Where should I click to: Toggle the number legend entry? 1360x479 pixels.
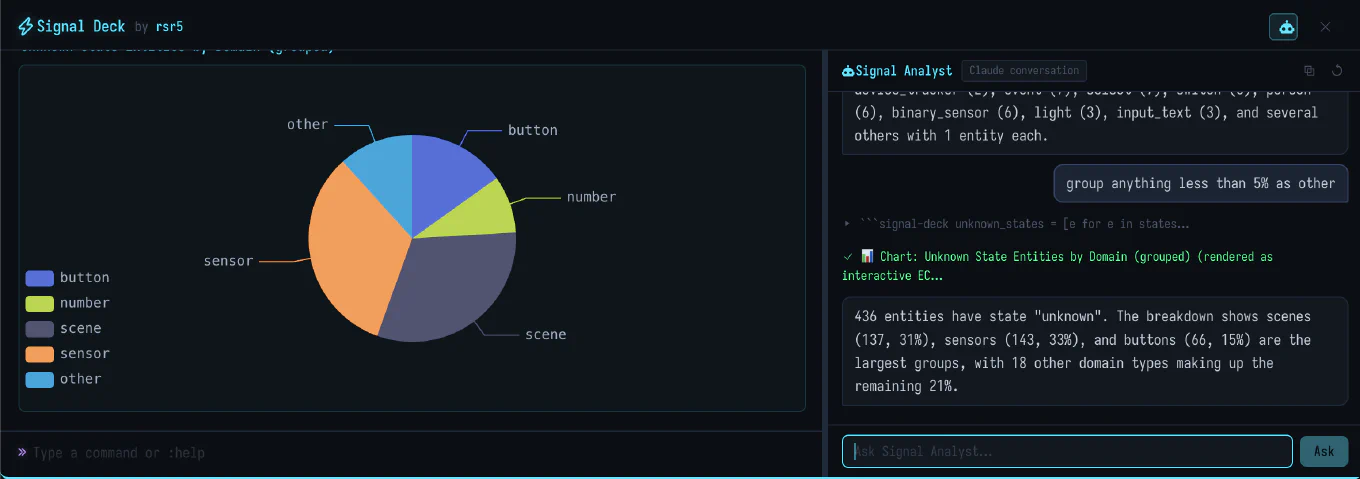click(68, 303)
